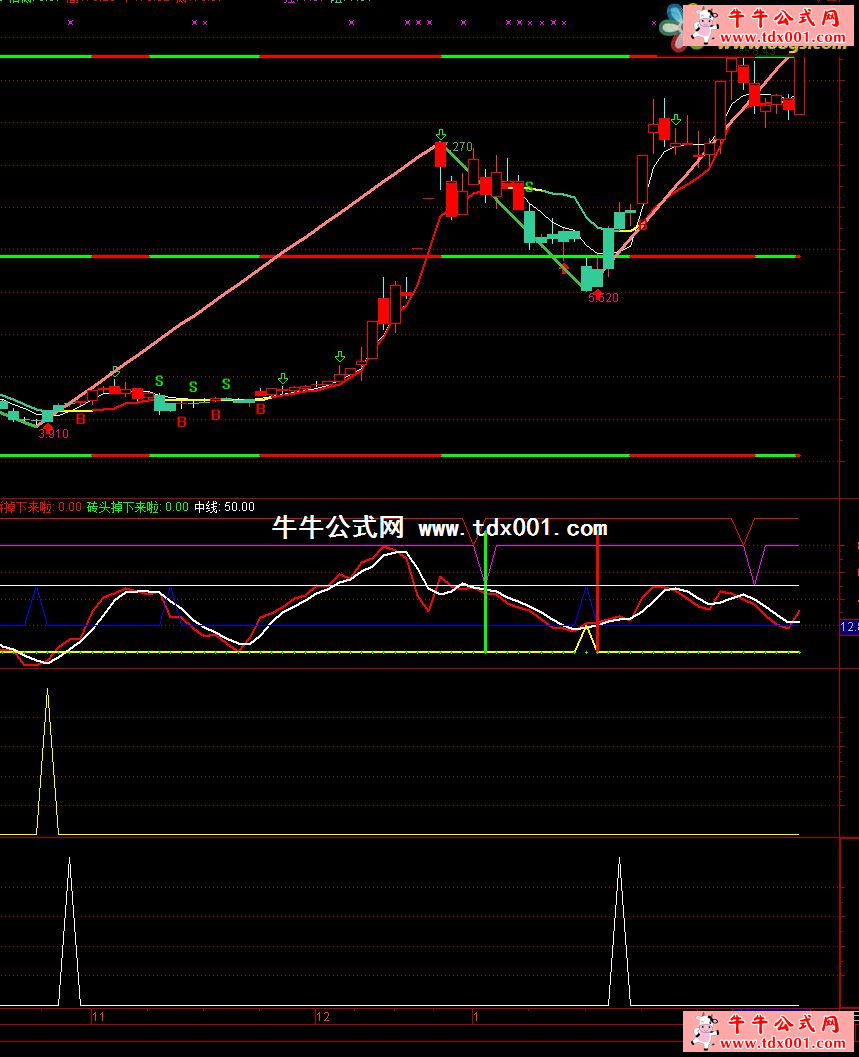The width and height of the screenshot is (859, 1057).
Task: Click the first green S sell marker
Action: point(159,381)
